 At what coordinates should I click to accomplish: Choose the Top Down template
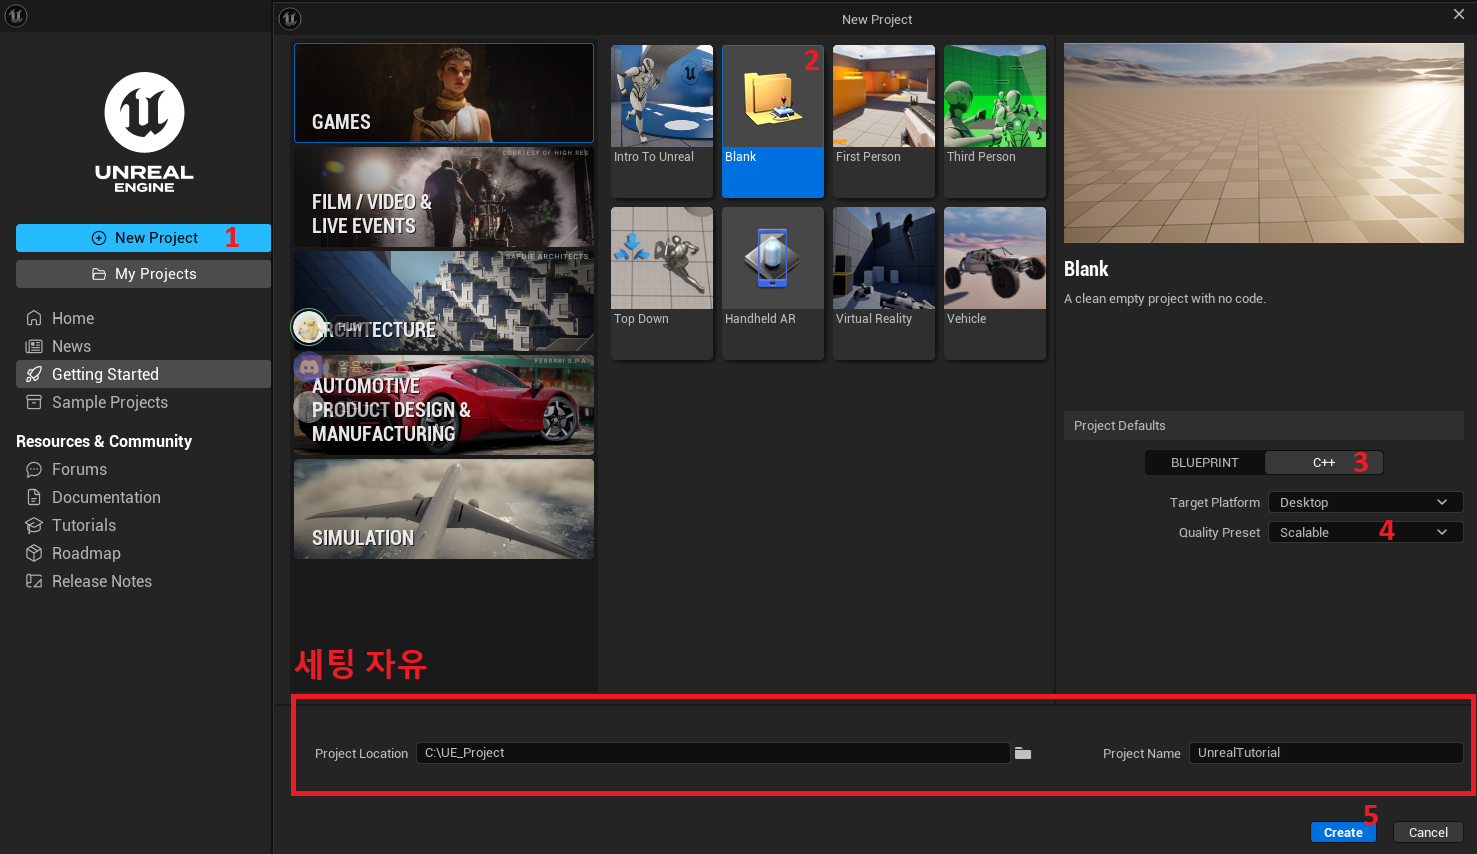(662, 283)
